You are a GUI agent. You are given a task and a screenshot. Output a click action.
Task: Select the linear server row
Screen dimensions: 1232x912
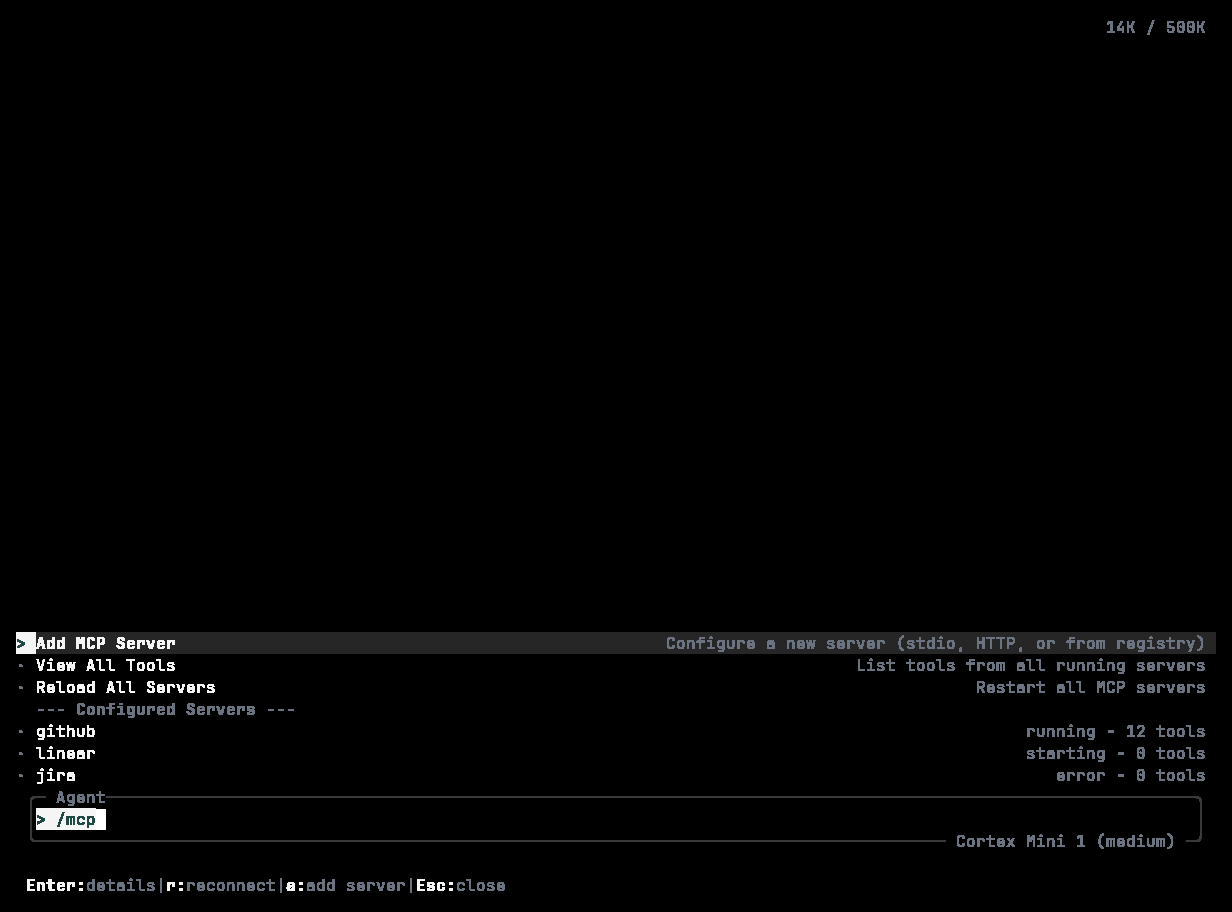[616, 753]
